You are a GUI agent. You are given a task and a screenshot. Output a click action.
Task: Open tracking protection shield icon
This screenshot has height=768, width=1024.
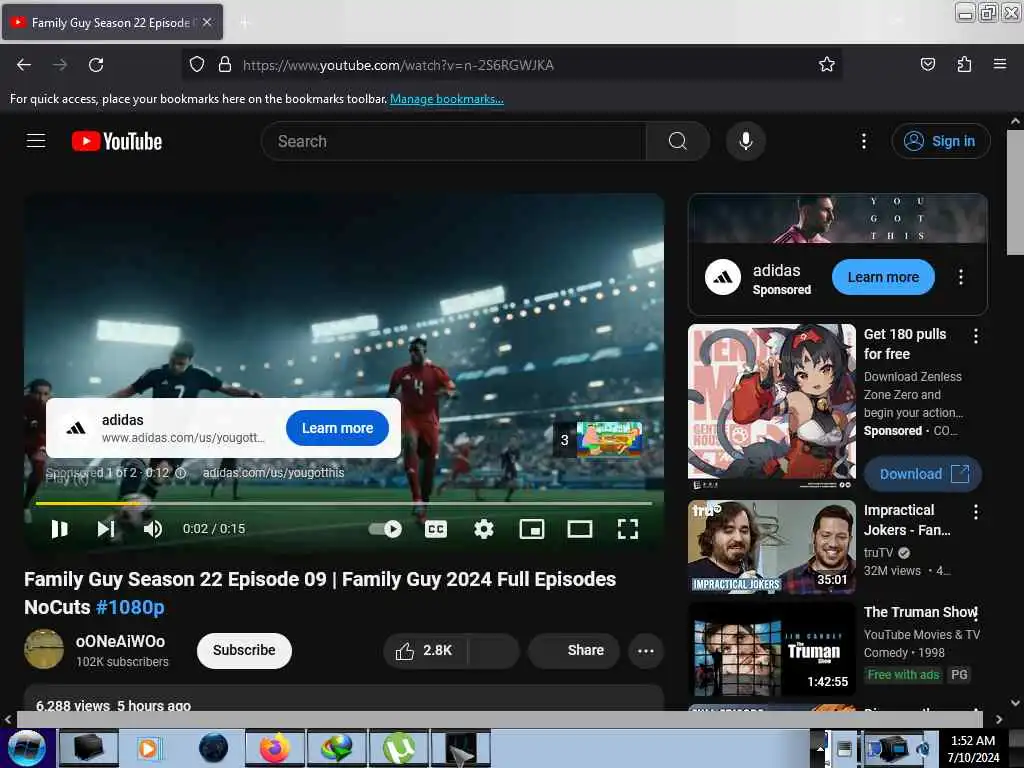pyautogui.click(x=197, y=65)
